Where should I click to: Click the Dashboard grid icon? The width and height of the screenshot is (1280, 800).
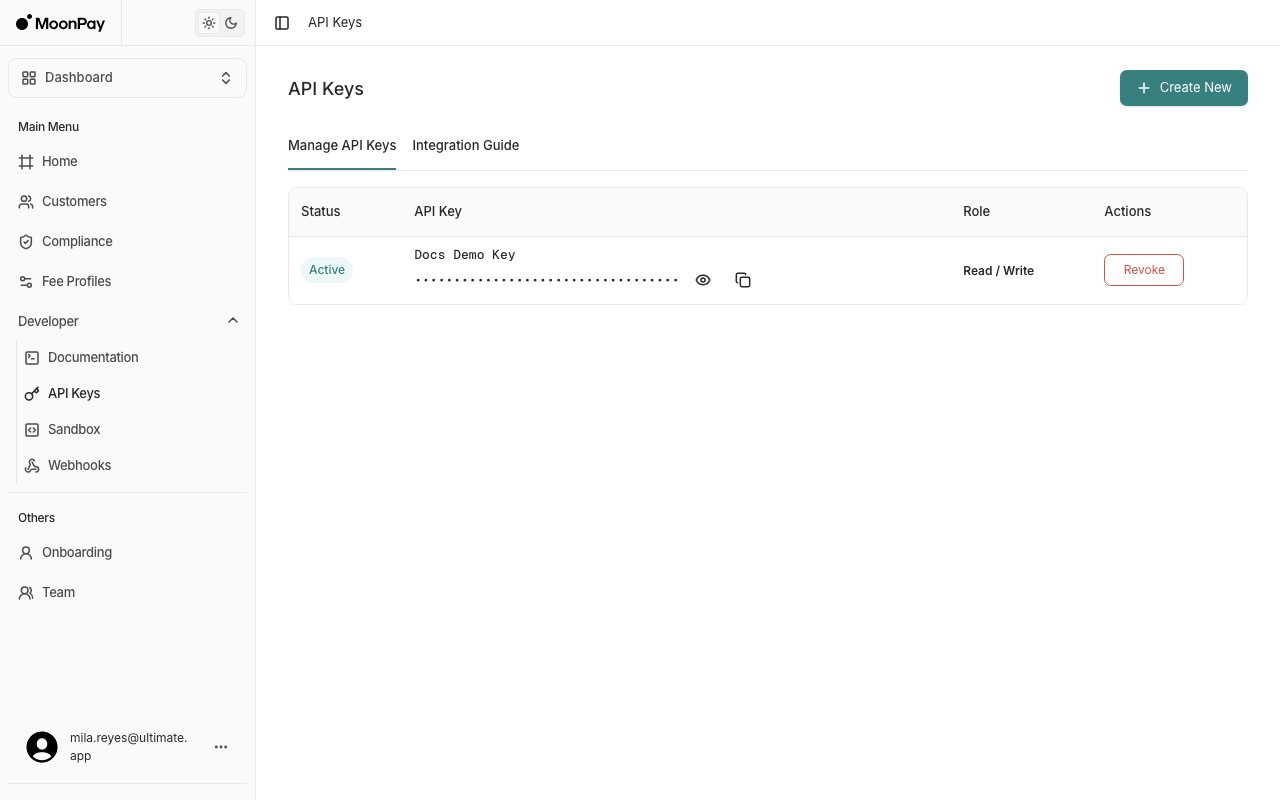click(29, 77)
